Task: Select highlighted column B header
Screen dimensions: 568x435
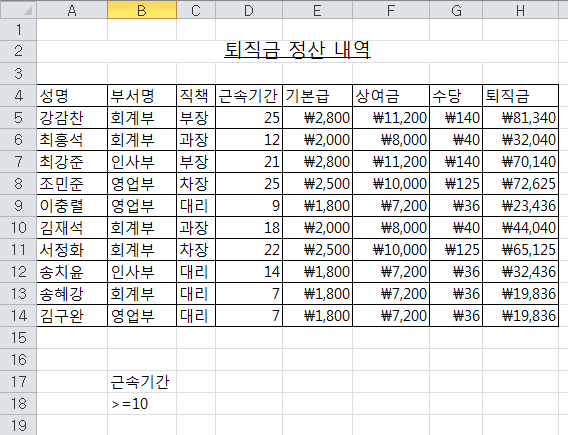Action: 142,10
